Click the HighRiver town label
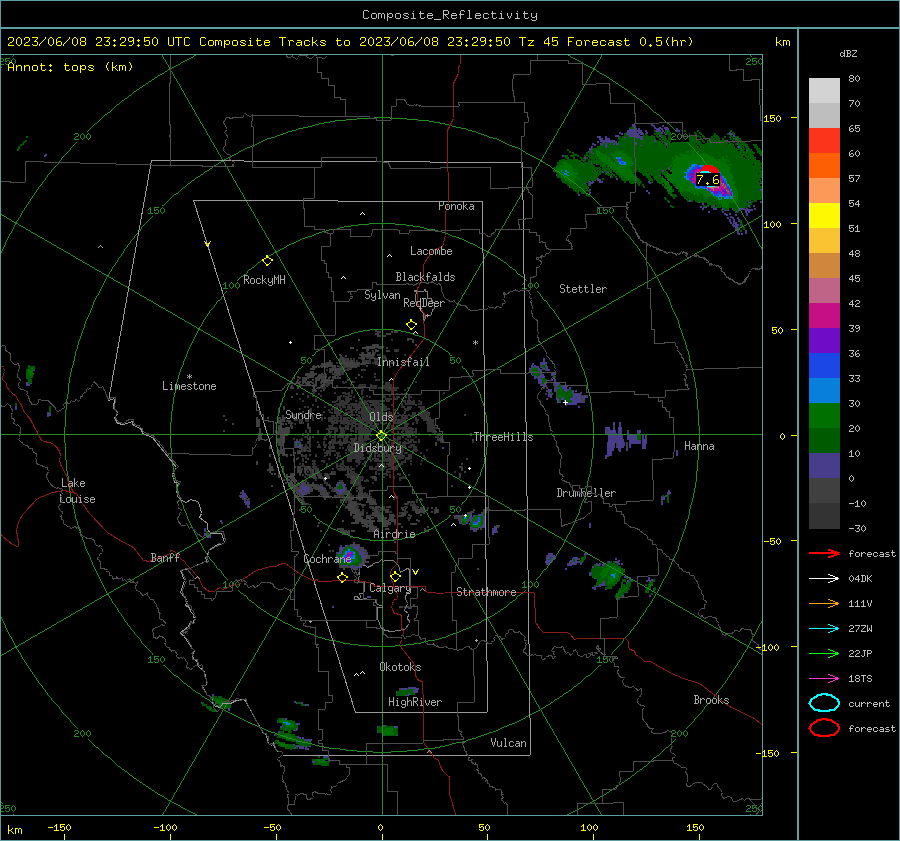The height and width of the screenshot is (841, 900). 414,702
